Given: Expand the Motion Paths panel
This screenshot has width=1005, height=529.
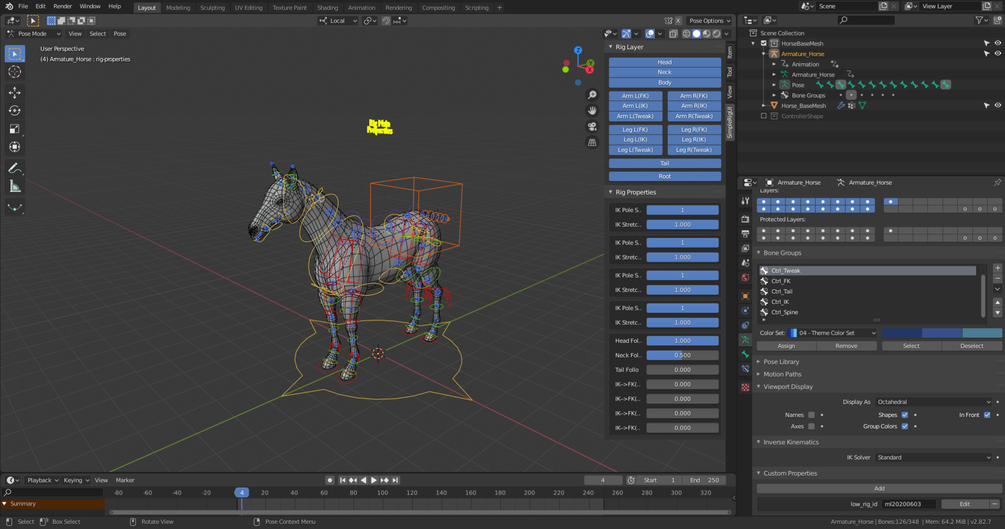Looking at the screenshot, I should click(782, 374).
